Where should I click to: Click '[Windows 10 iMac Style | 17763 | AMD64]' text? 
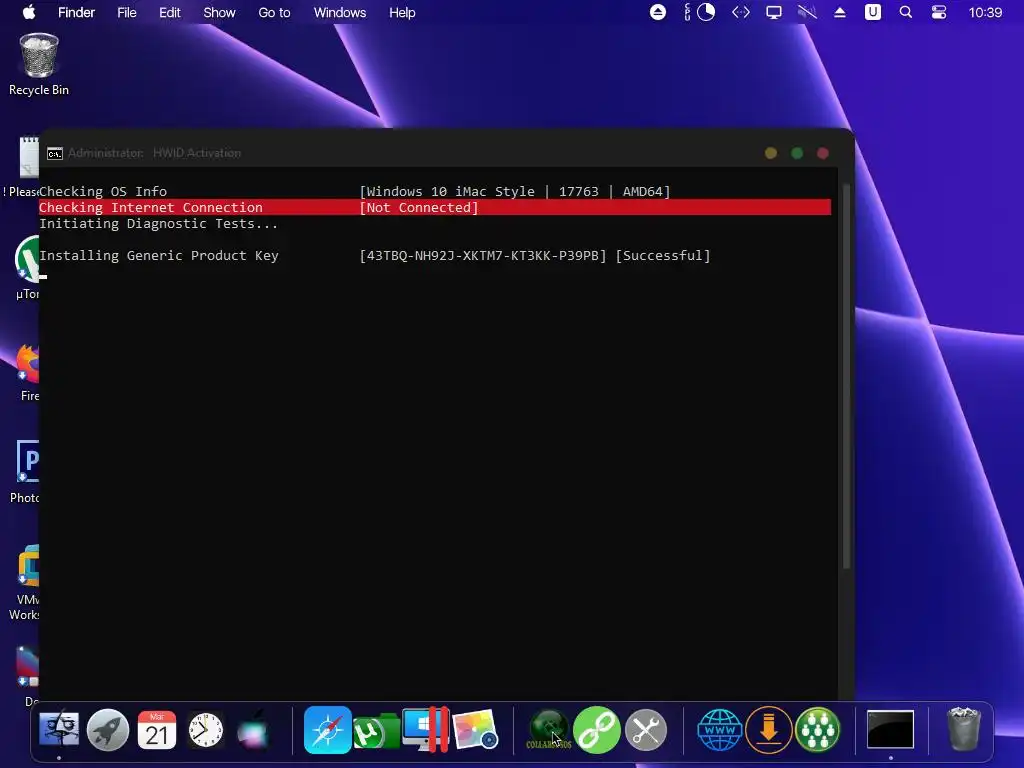coord(515,191)
